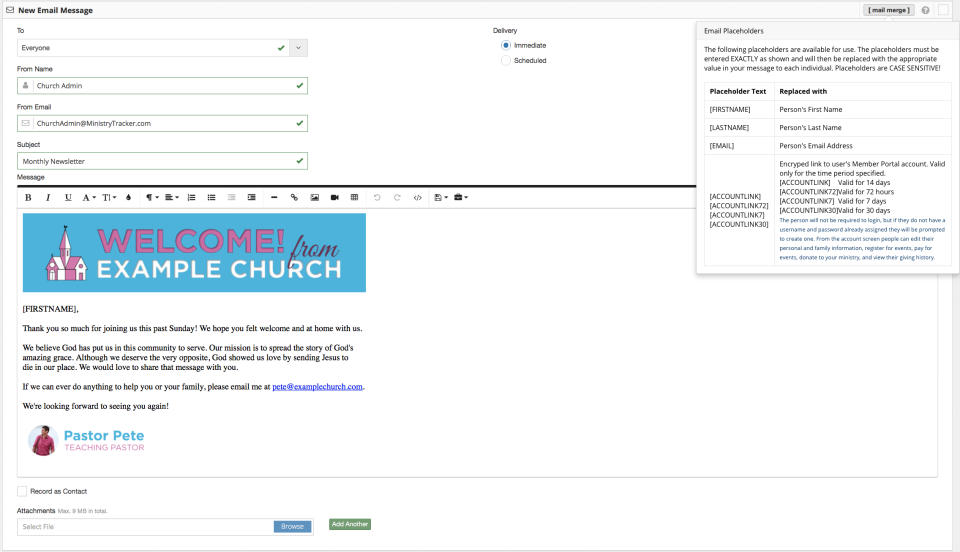The height and width of the screenshot is (552, 960).
Task: Switch to HTML code view
Action: pos(418,198)
